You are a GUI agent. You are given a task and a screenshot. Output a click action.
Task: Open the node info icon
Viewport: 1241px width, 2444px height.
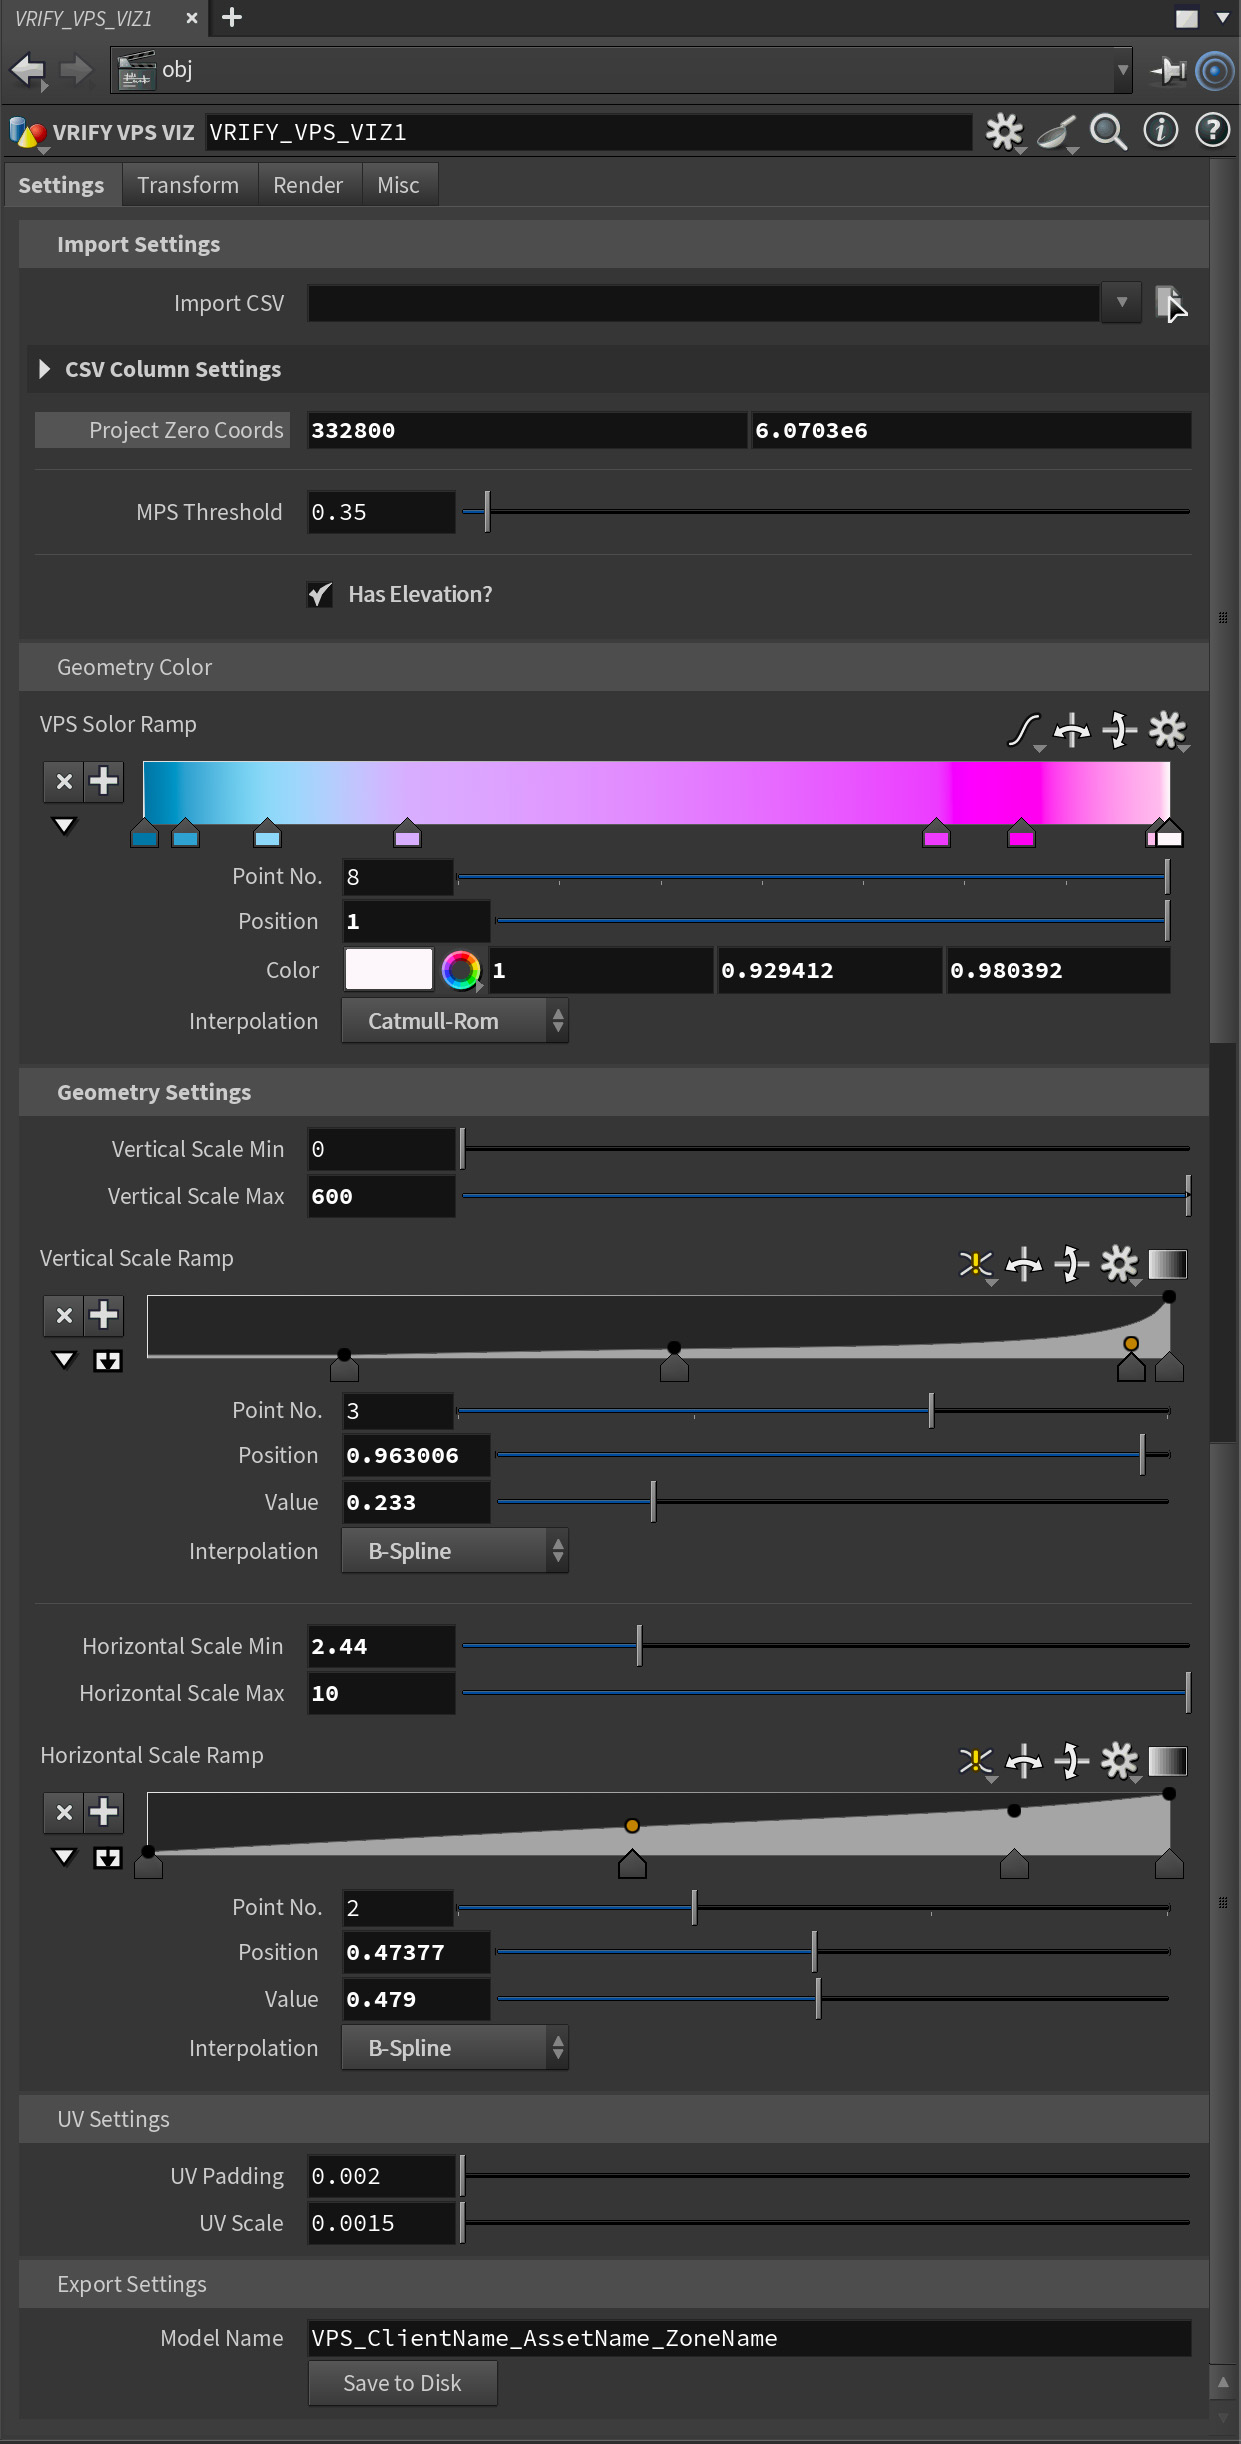[x=1160, y=131]
